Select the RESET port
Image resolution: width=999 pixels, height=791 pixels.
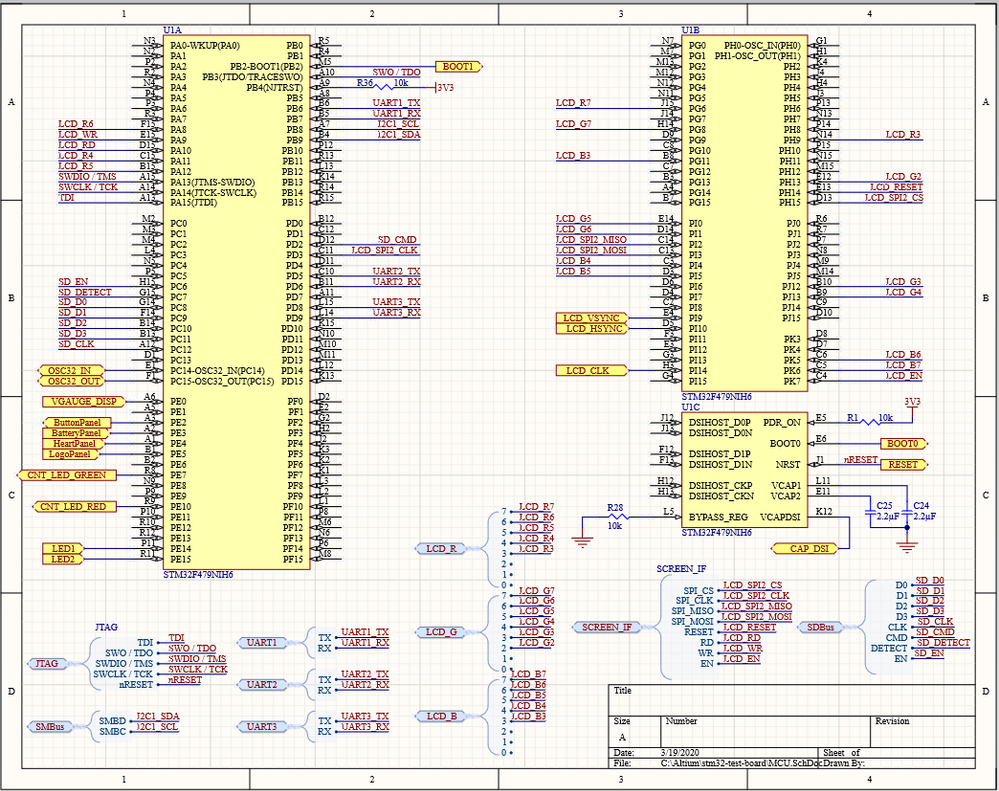pyautogui.click(x=903, y=464)
